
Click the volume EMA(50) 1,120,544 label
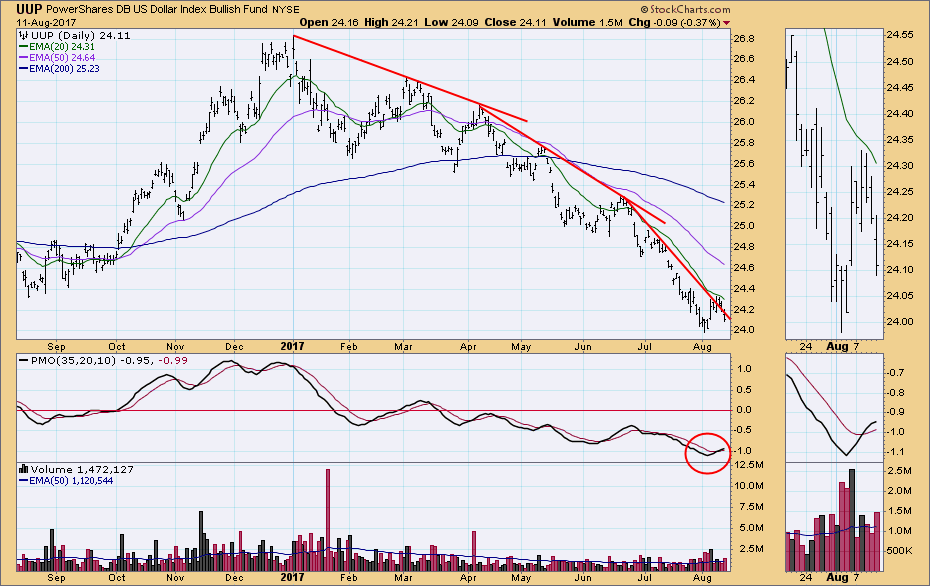pos(71,480)
